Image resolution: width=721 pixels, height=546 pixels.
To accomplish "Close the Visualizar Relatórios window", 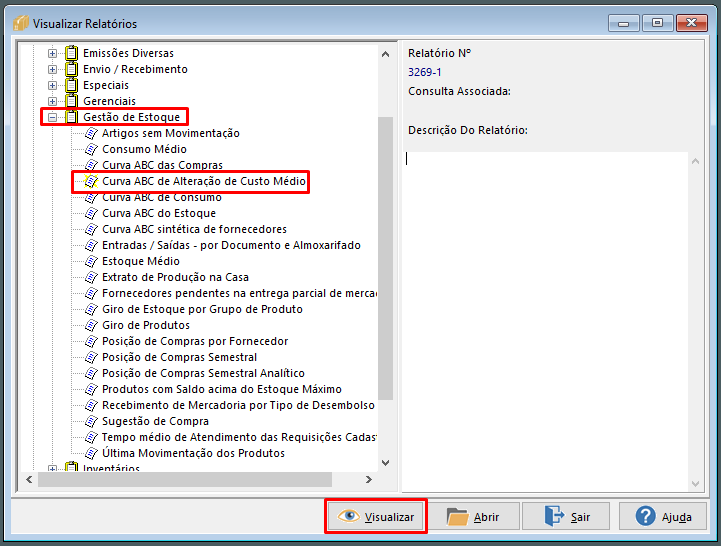I will (x=692, y=23).
